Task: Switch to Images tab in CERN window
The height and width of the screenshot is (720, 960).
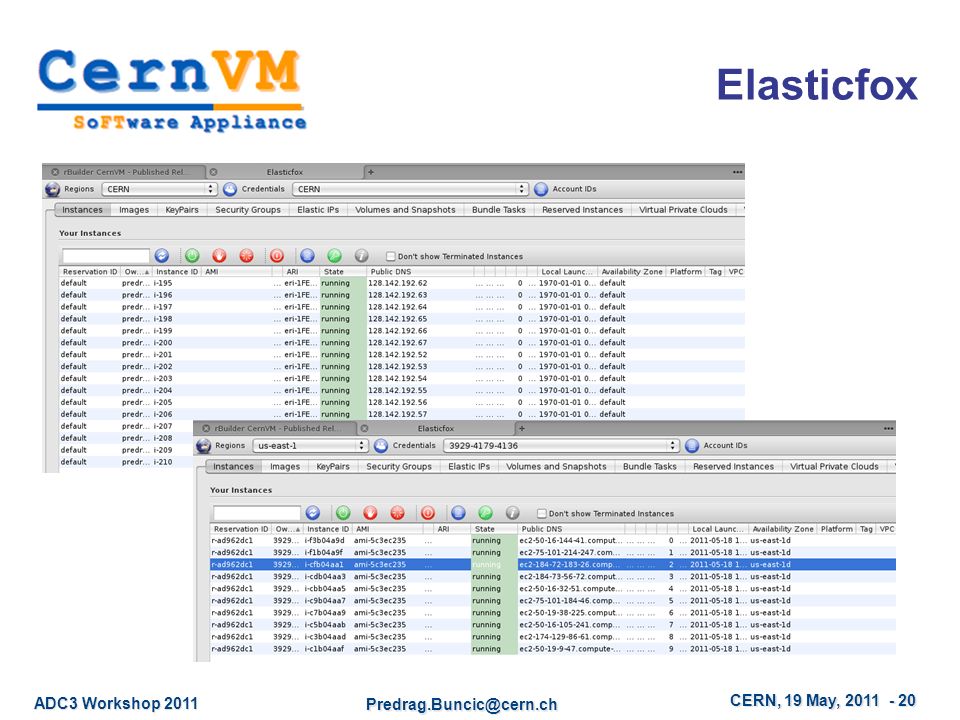Action: click(134, 209)
